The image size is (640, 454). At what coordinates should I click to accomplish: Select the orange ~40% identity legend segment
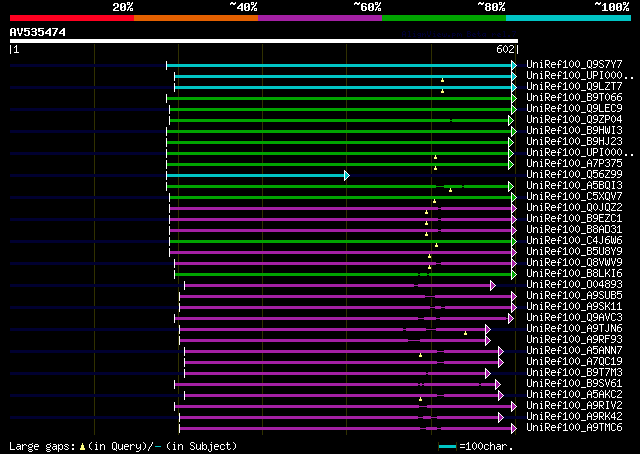(196, 18)
